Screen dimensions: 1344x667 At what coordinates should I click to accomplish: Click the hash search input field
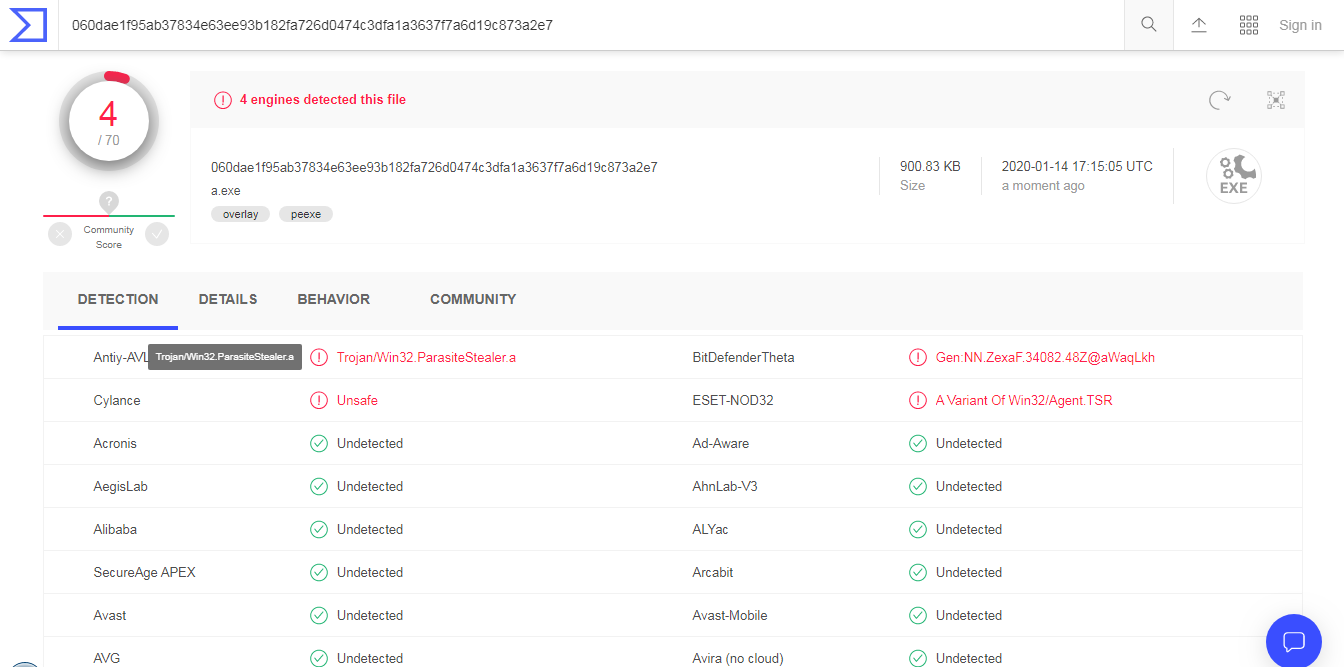click(x=590, y=25)
